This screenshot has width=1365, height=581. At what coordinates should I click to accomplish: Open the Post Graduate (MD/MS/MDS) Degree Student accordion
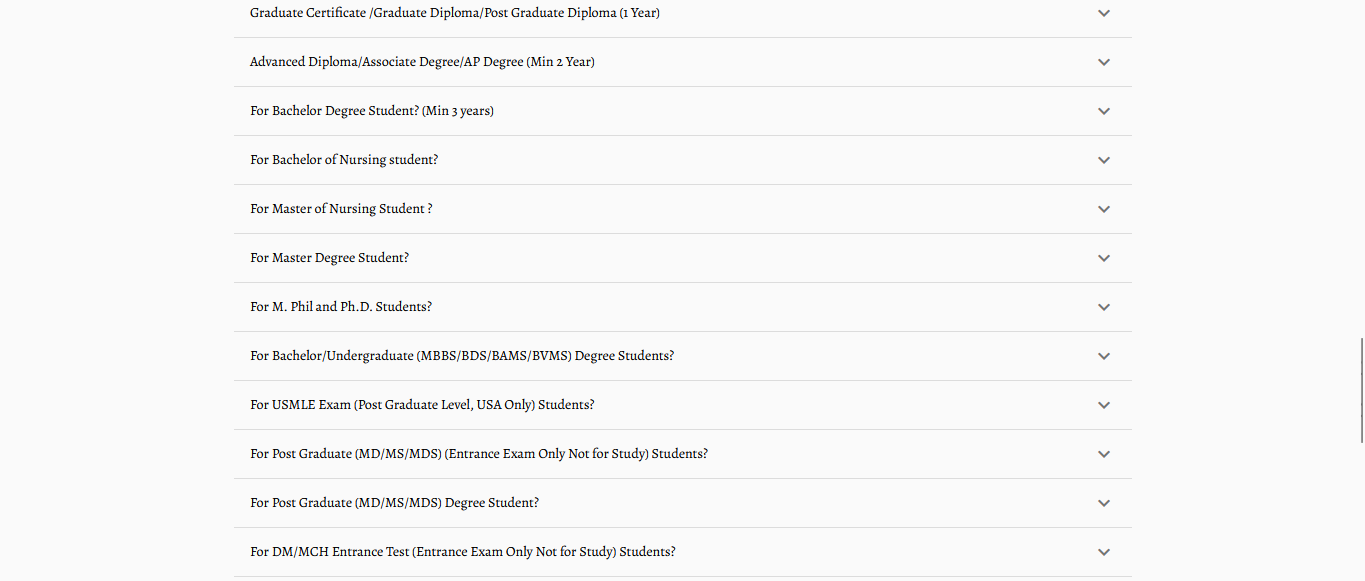pos(1104,503)
